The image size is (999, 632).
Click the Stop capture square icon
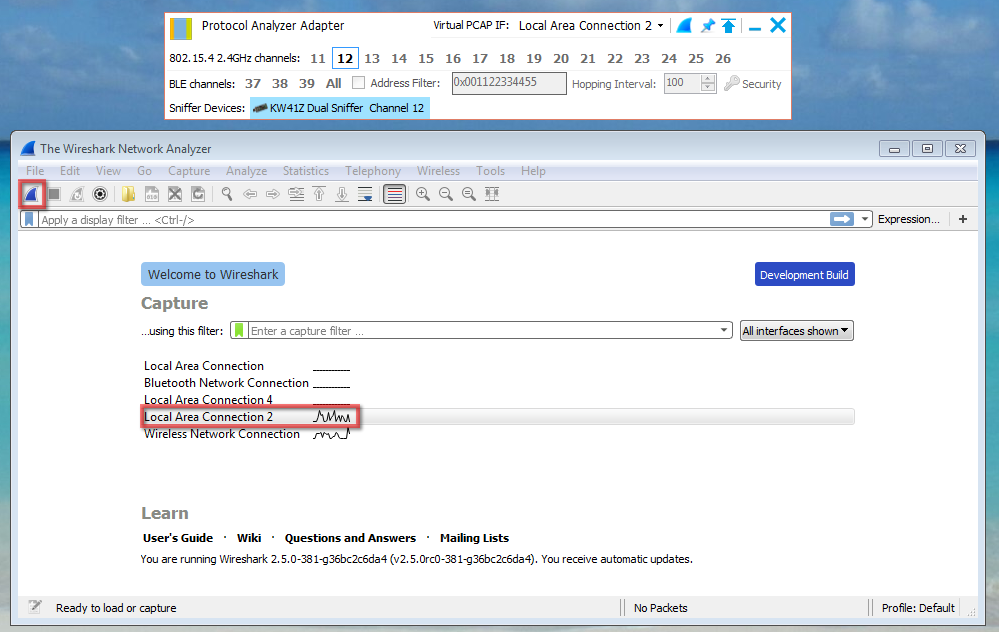[x=54, y=194]
